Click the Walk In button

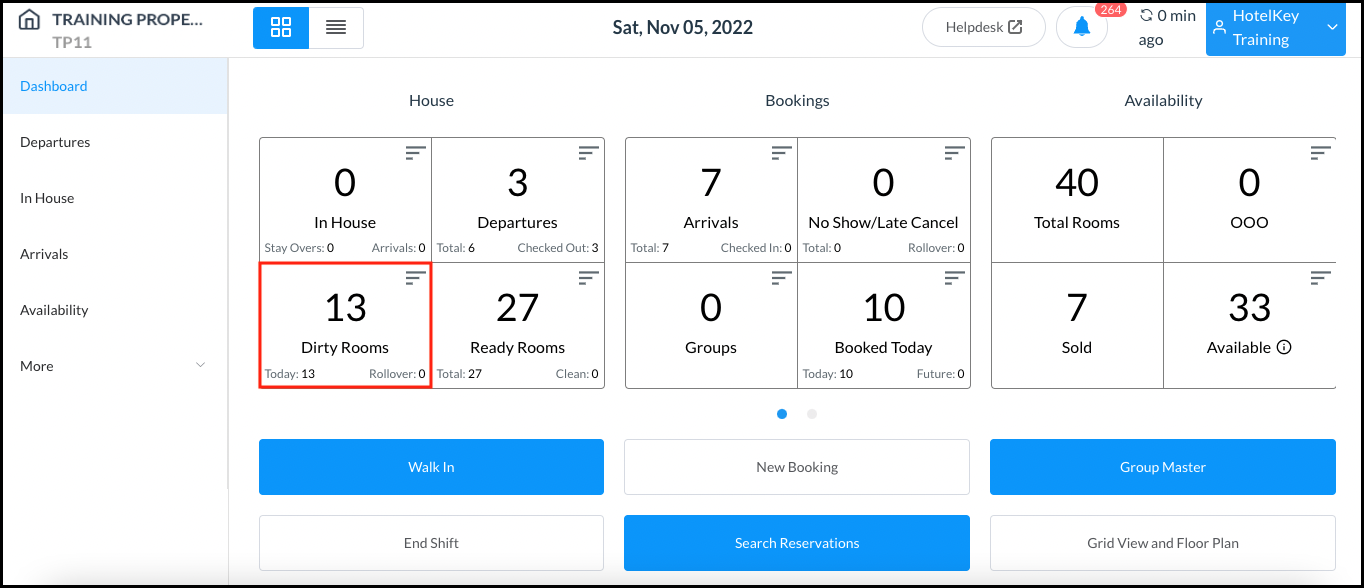tap(431, 467)
